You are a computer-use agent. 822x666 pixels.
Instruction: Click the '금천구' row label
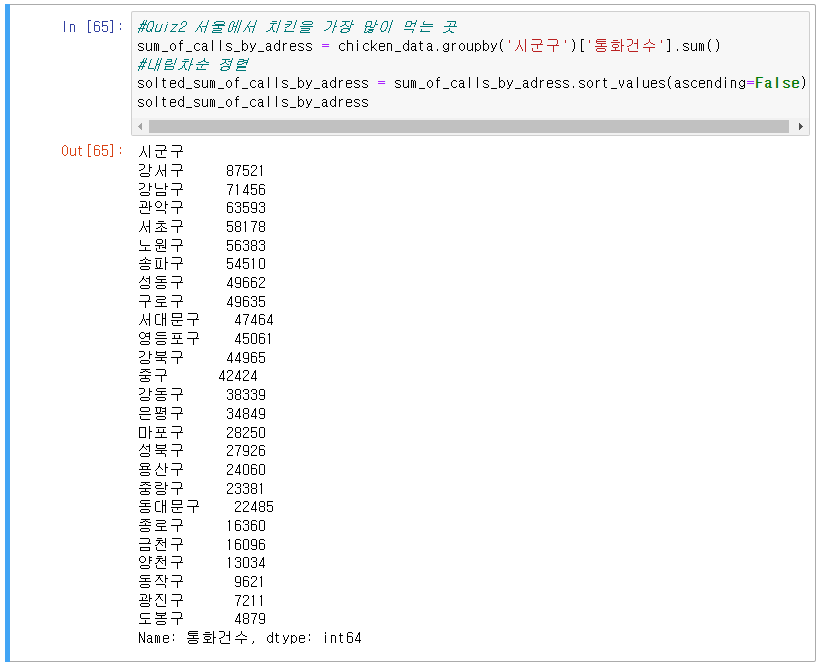(161, 544)
